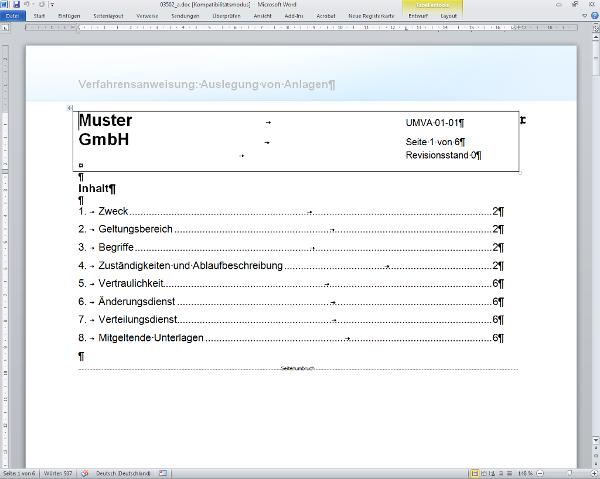Click the zoom in plus button
The height and width of the screenshot is (479, 600).
592,473
